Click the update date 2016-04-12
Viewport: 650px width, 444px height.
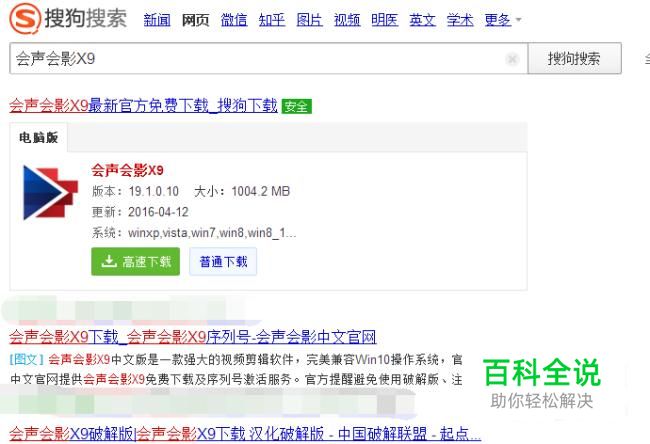tap(158, 212)
